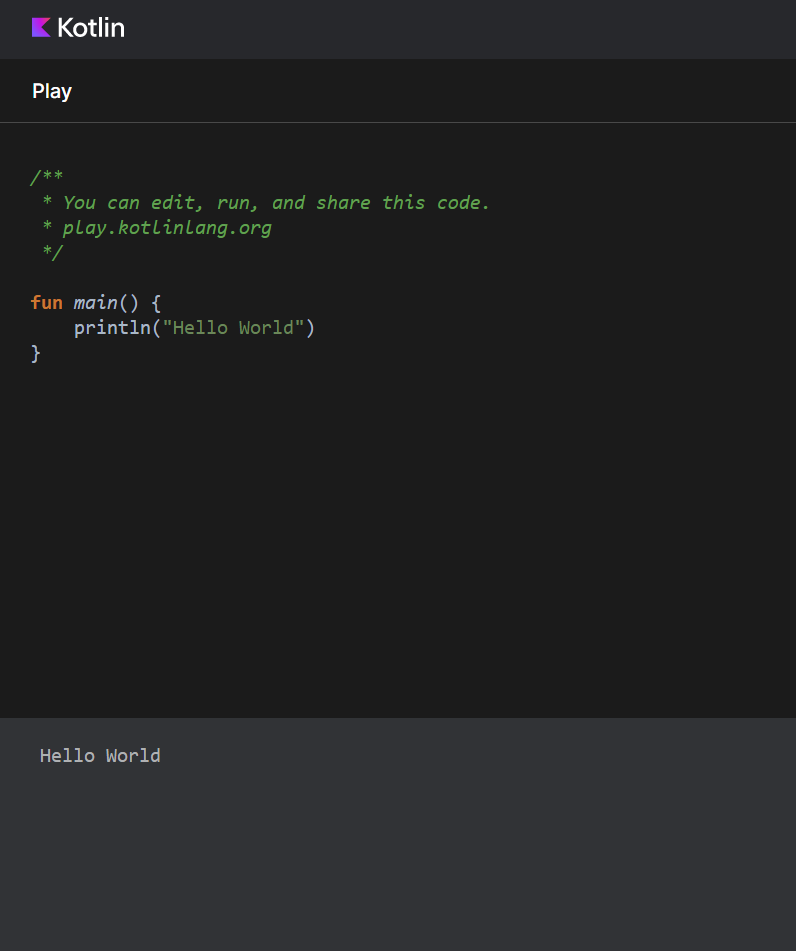Click the play.kotlinlang.org comment text
Image resolution: width=796 pixels, height=951 pixels.
tap(166, 227)
